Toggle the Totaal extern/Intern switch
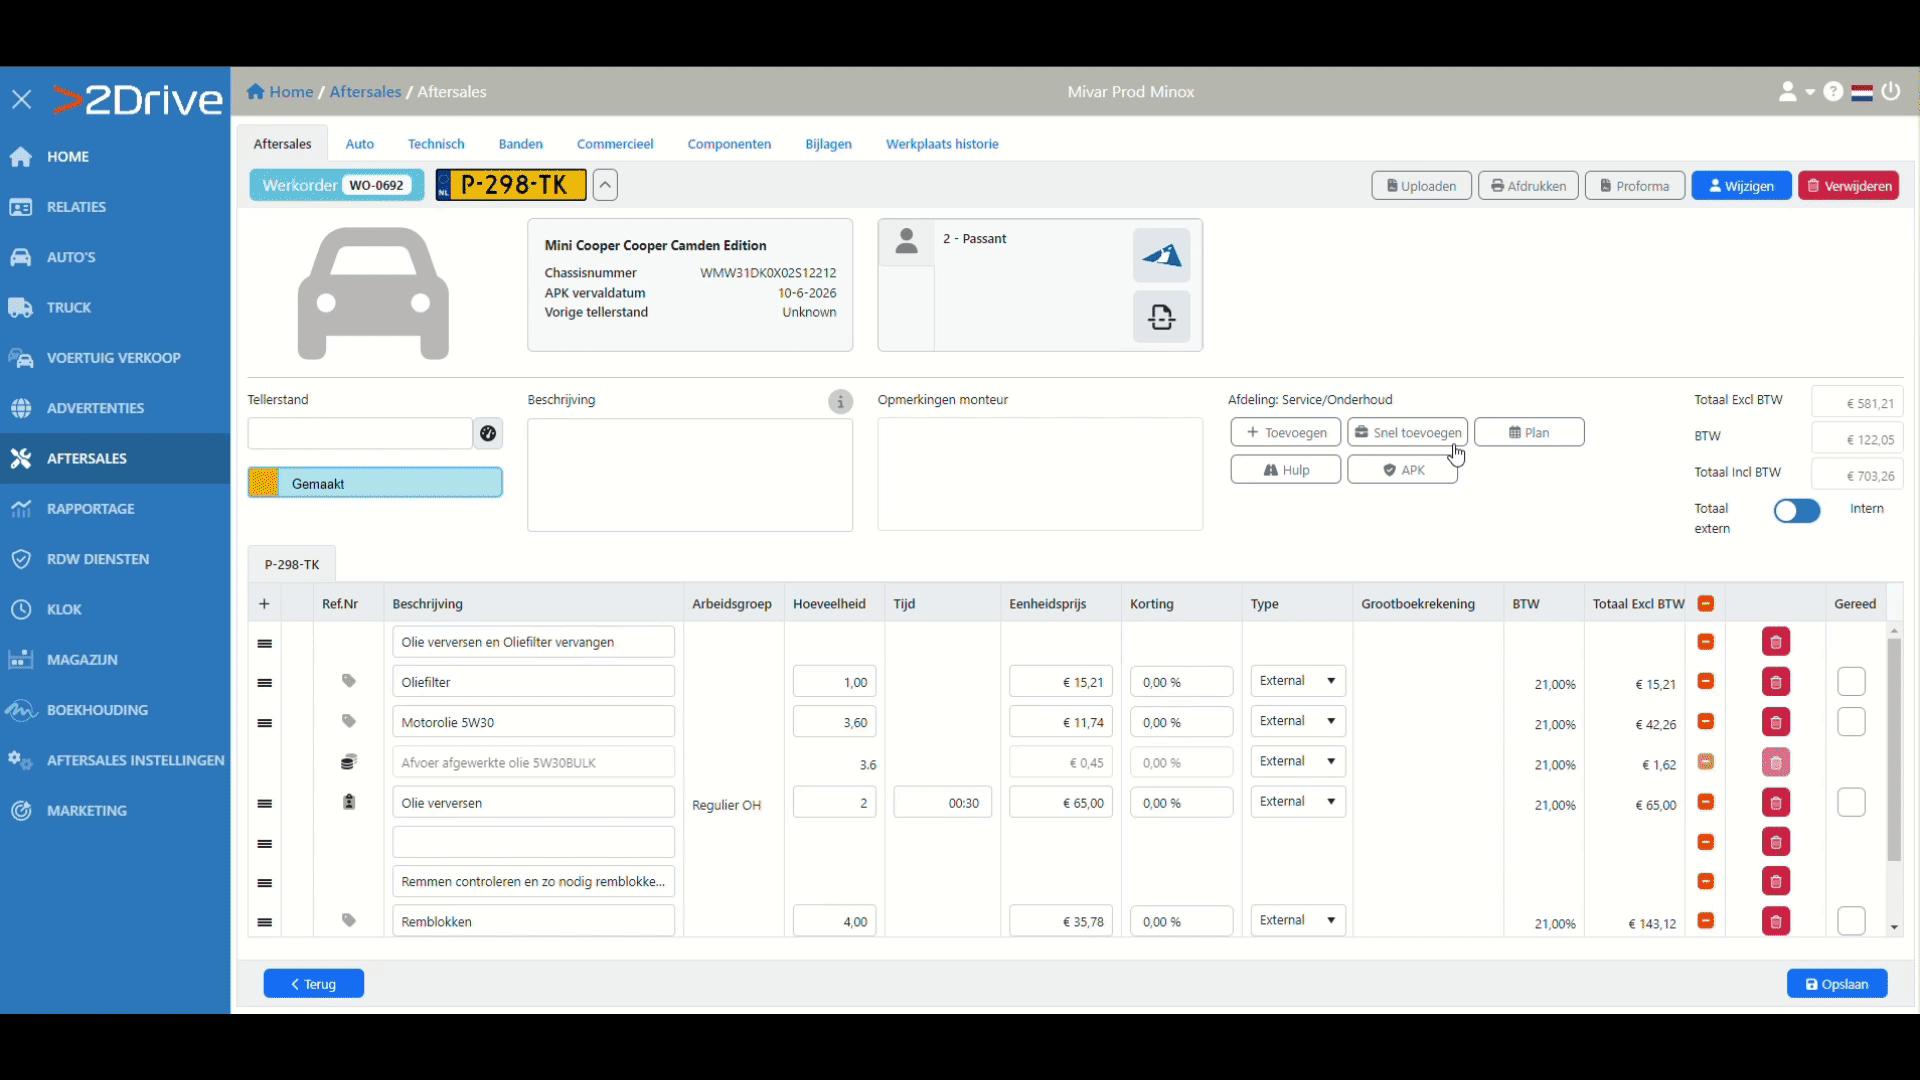 (1797, 511)
